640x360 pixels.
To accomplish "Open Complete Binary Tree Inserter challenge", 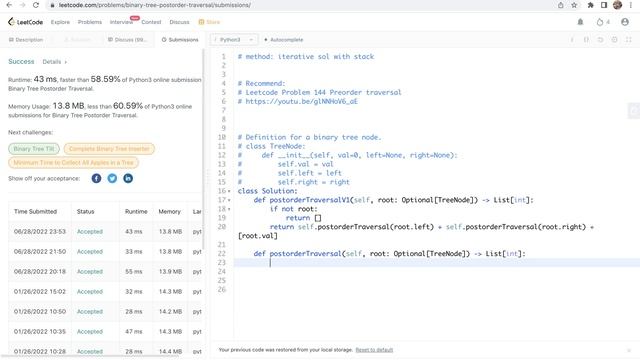I will (109, 149).
